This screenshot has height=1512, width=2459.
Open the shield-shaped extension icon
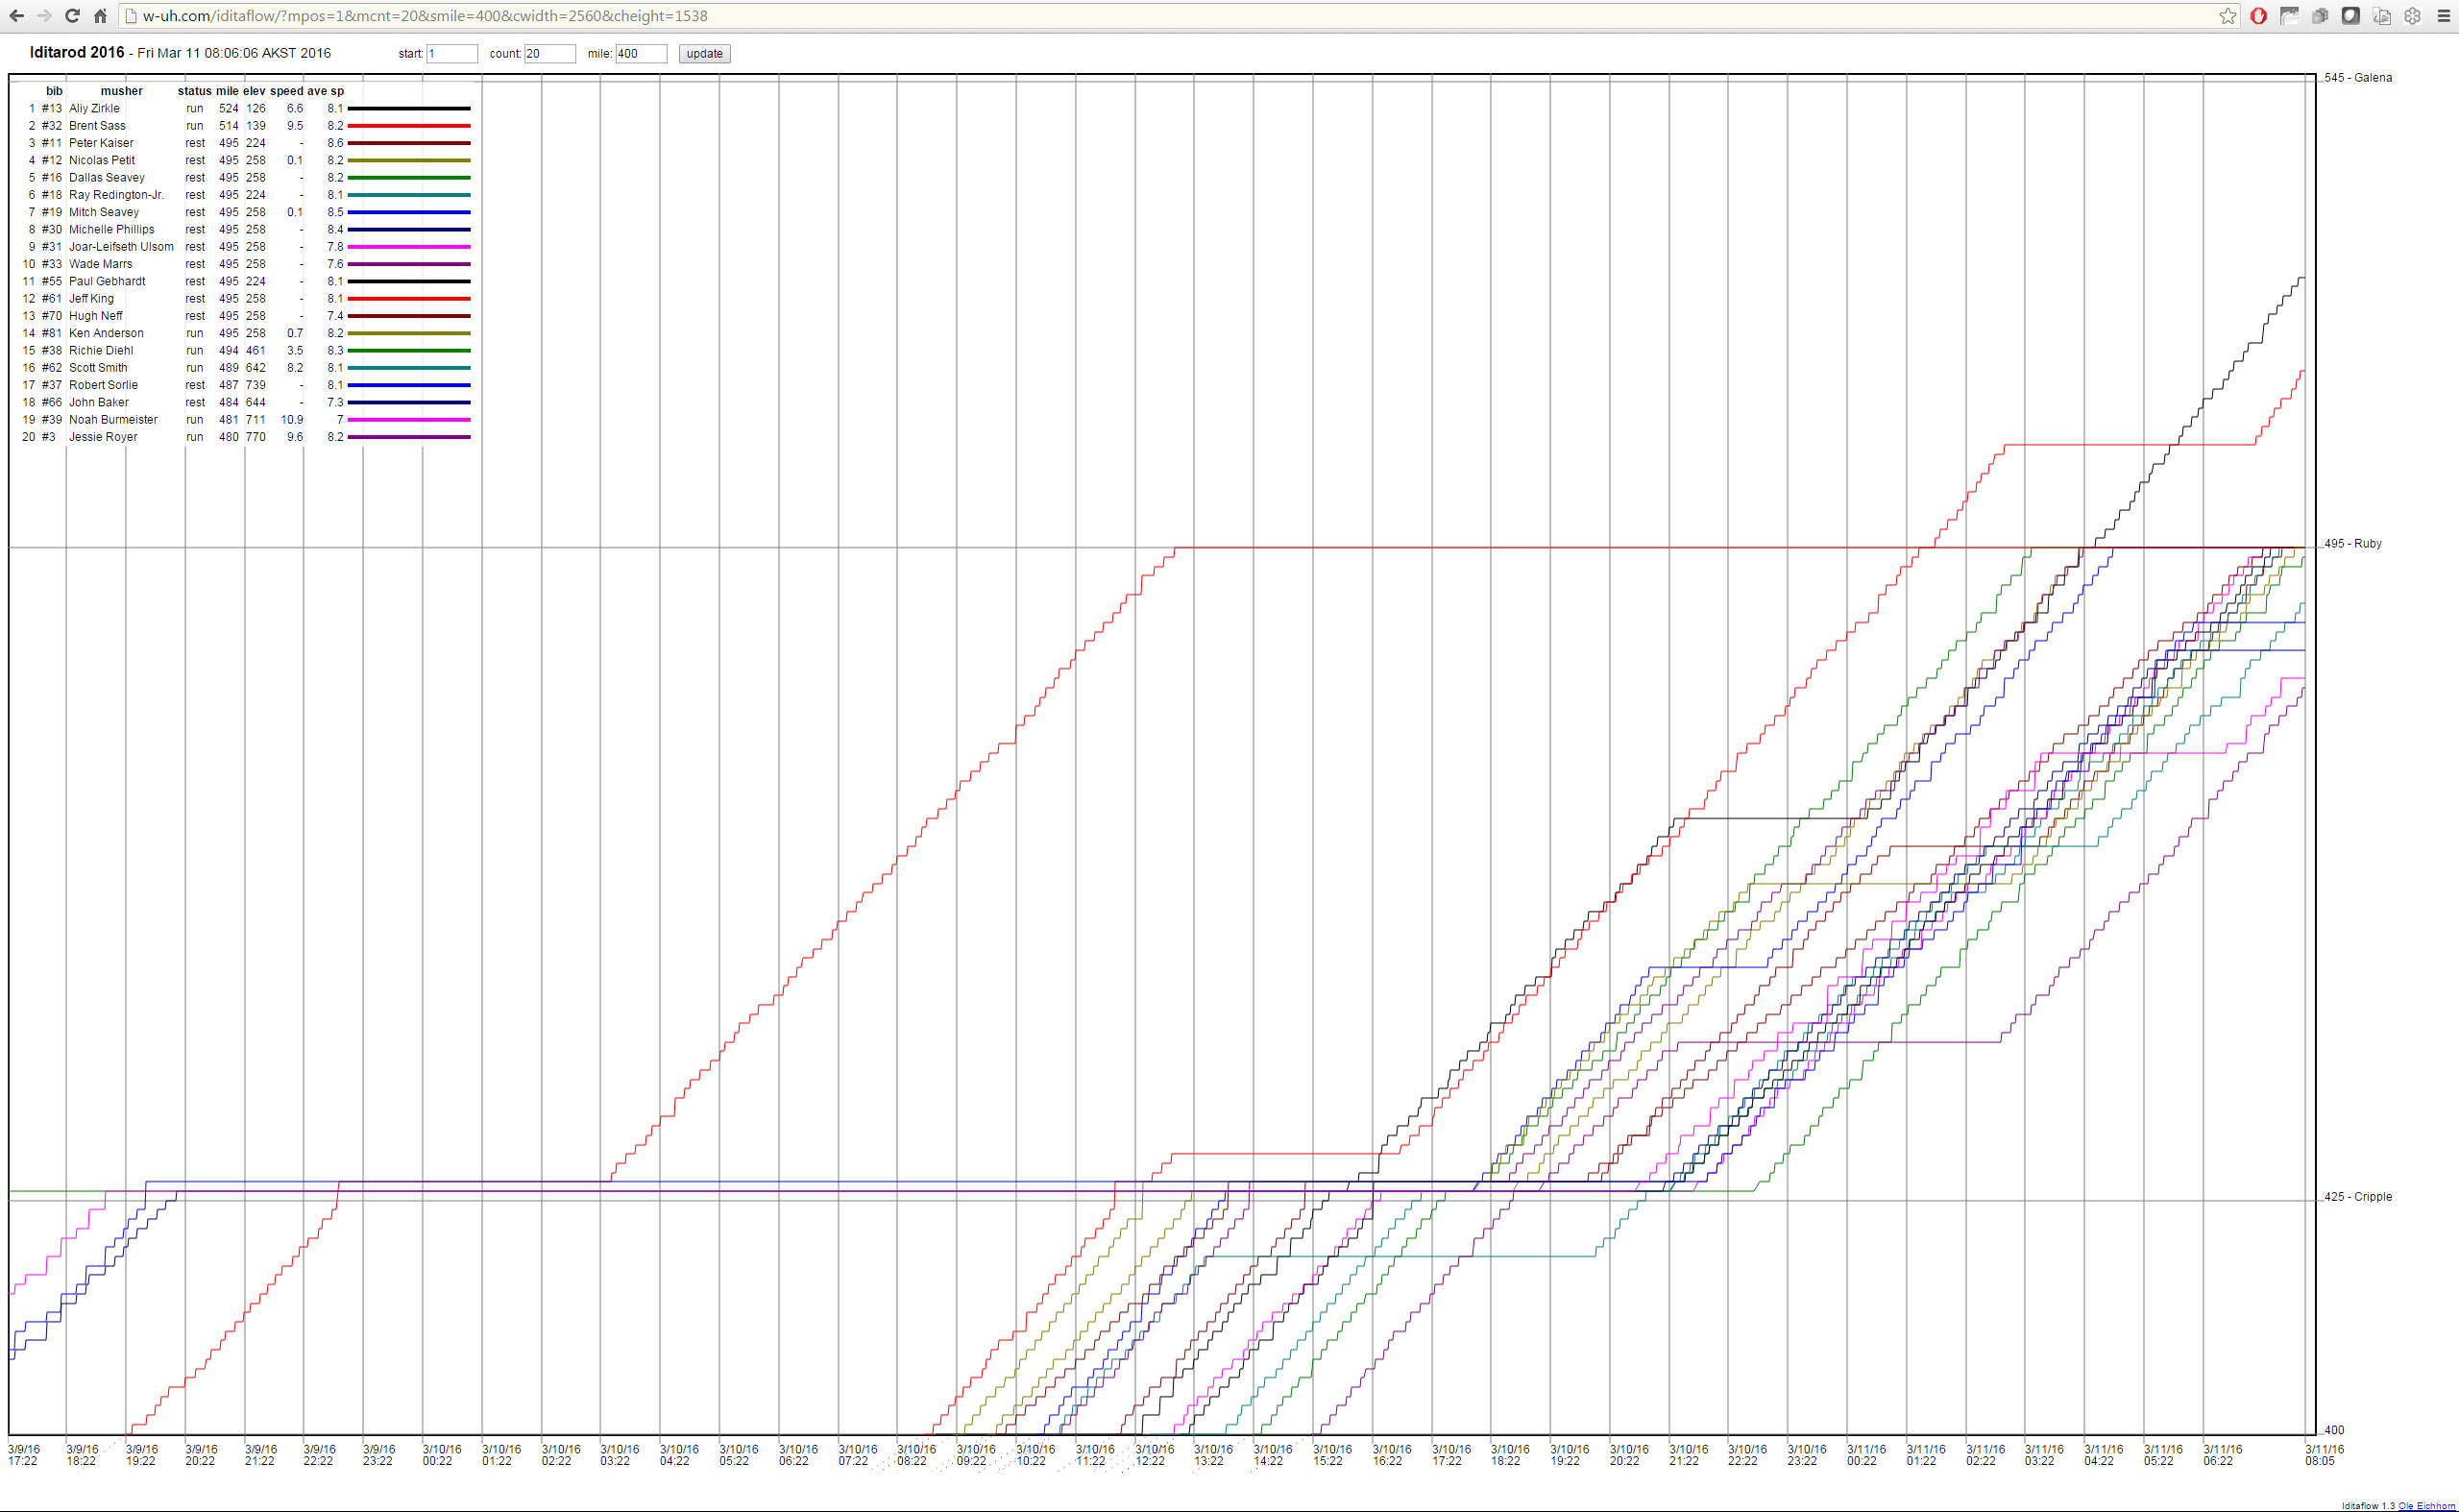click(x=2350, y=16)
